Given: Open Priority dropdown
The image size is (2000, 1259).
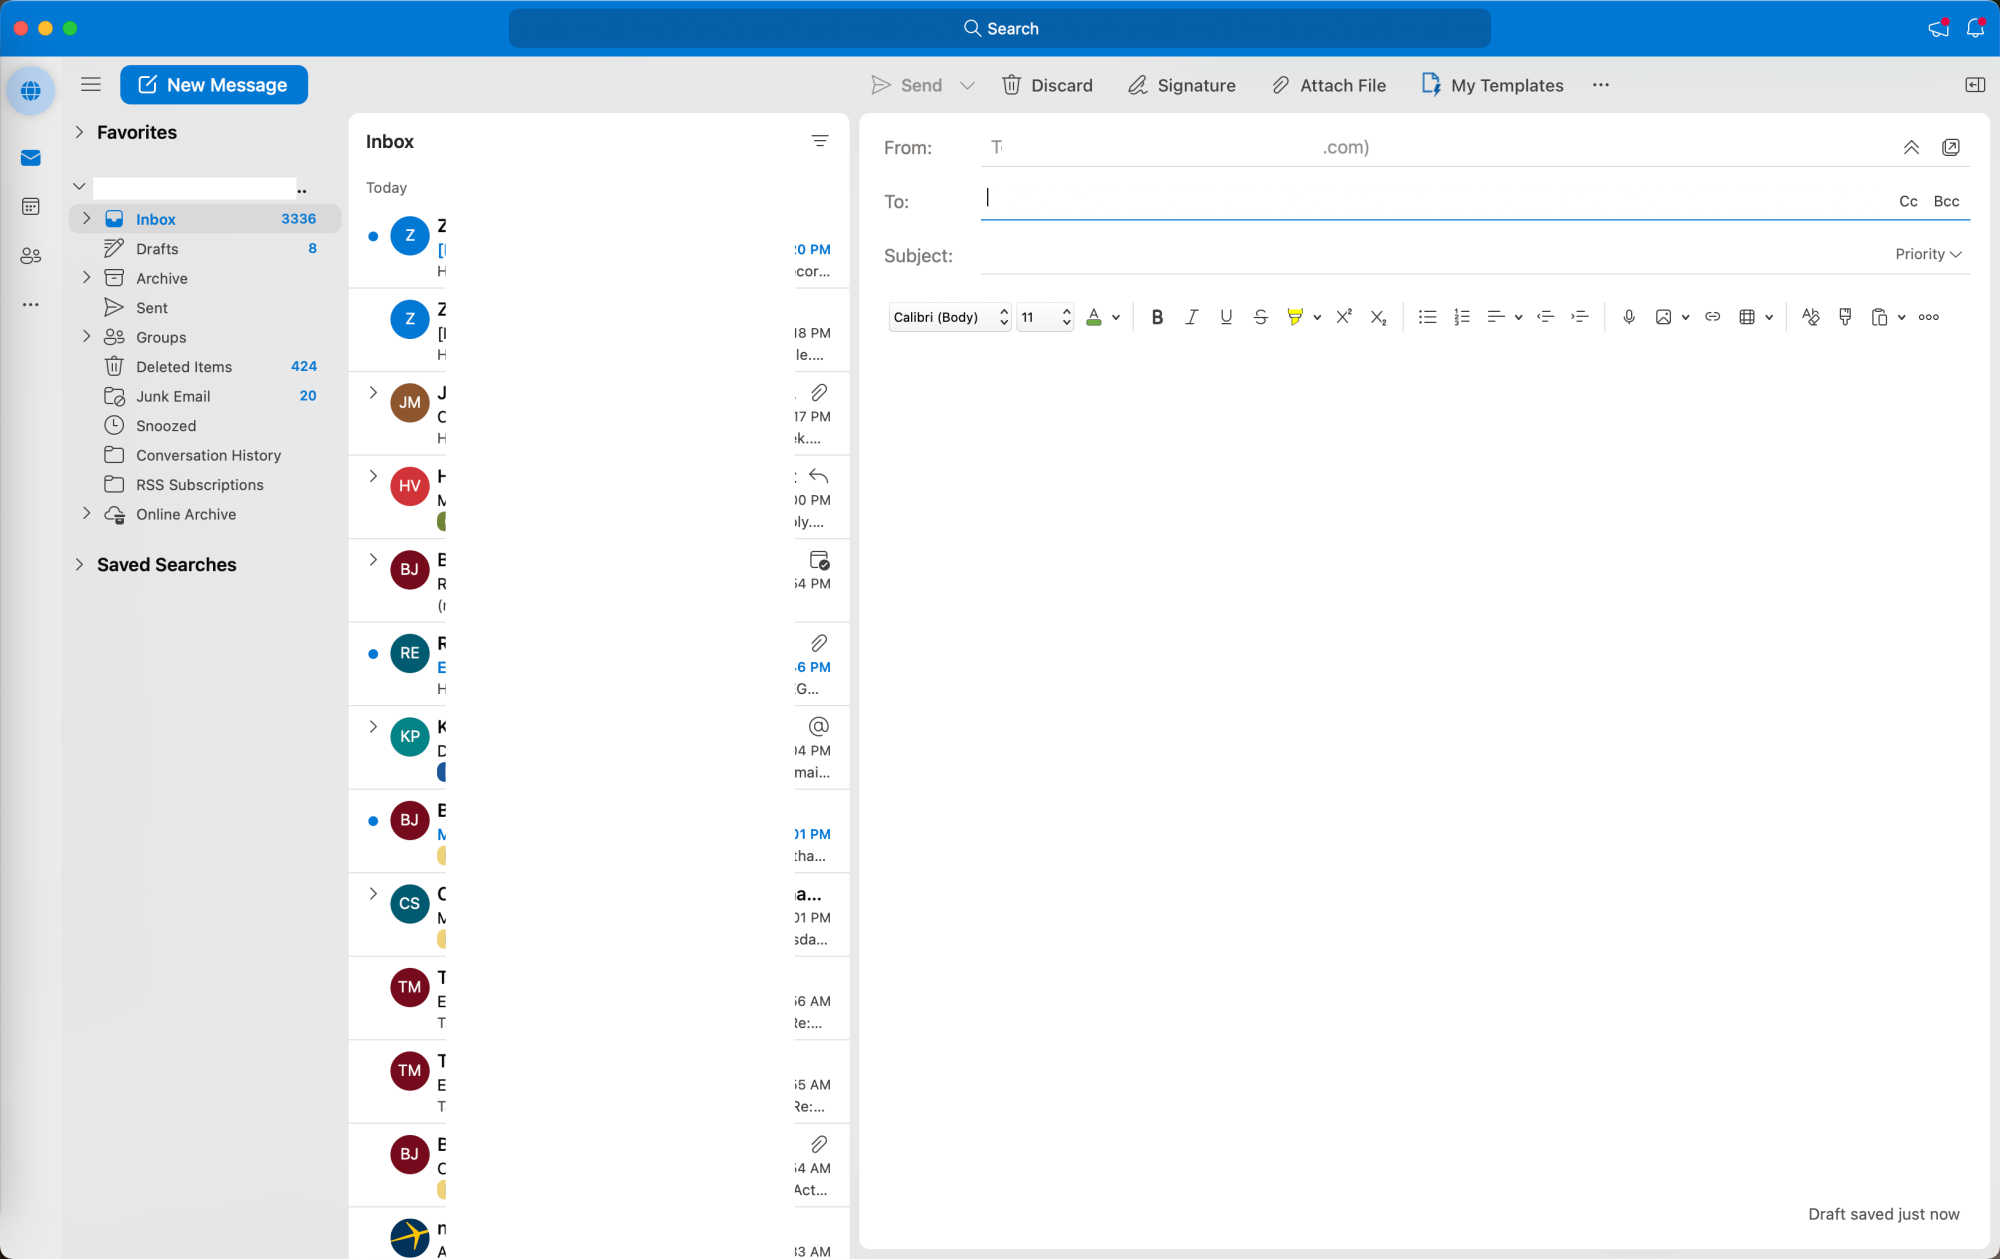Looking at the screenshot, I should pos(1928,254).
